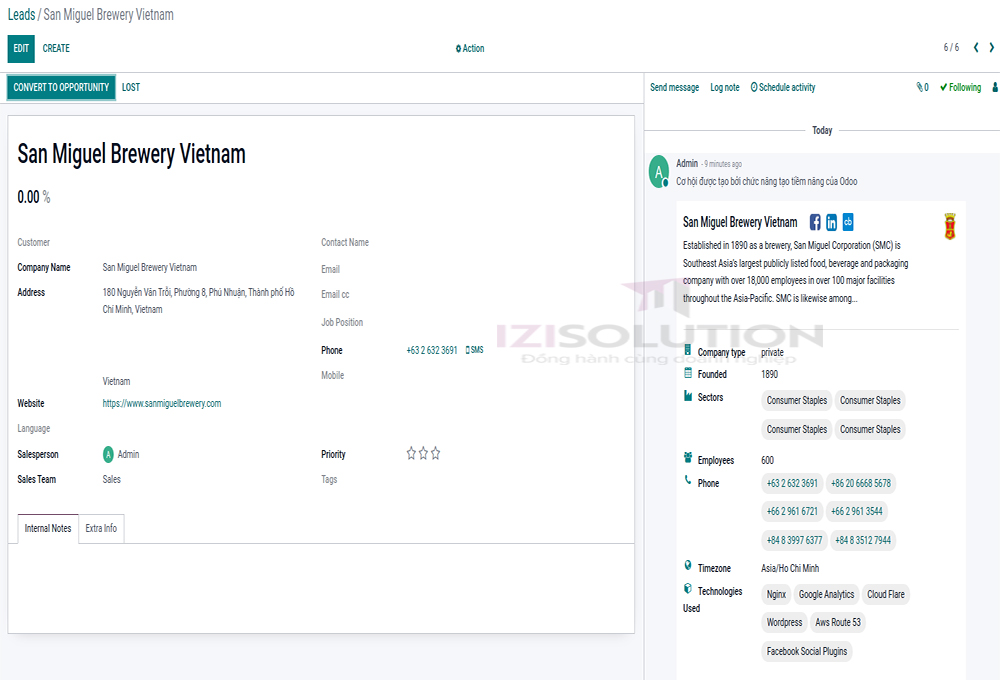The width and height of the screenshot is (1000, 680).
Task: Navigate to previous record with left arrow
Action: (976, 46)
